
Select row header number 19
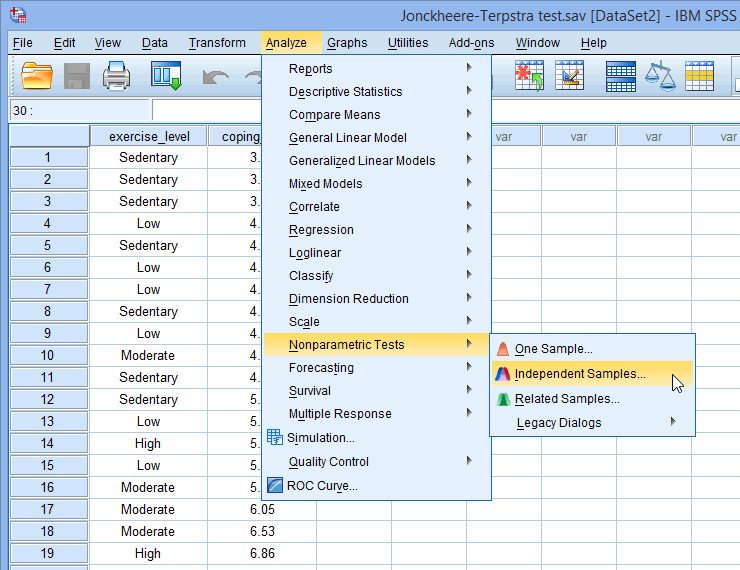coord(48,553)
